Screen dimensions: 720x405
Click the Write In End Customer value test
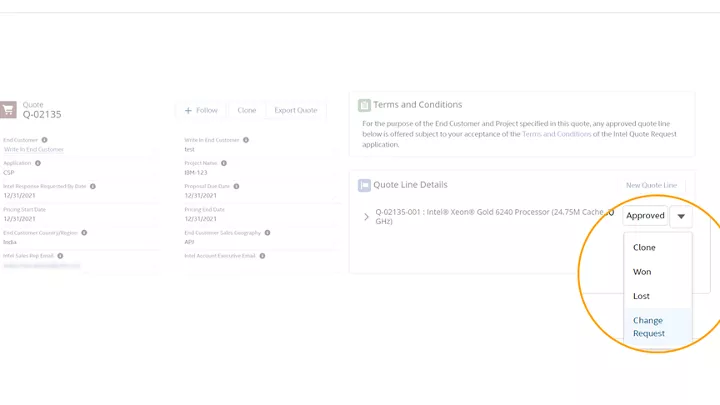click(x=190, y=149)
